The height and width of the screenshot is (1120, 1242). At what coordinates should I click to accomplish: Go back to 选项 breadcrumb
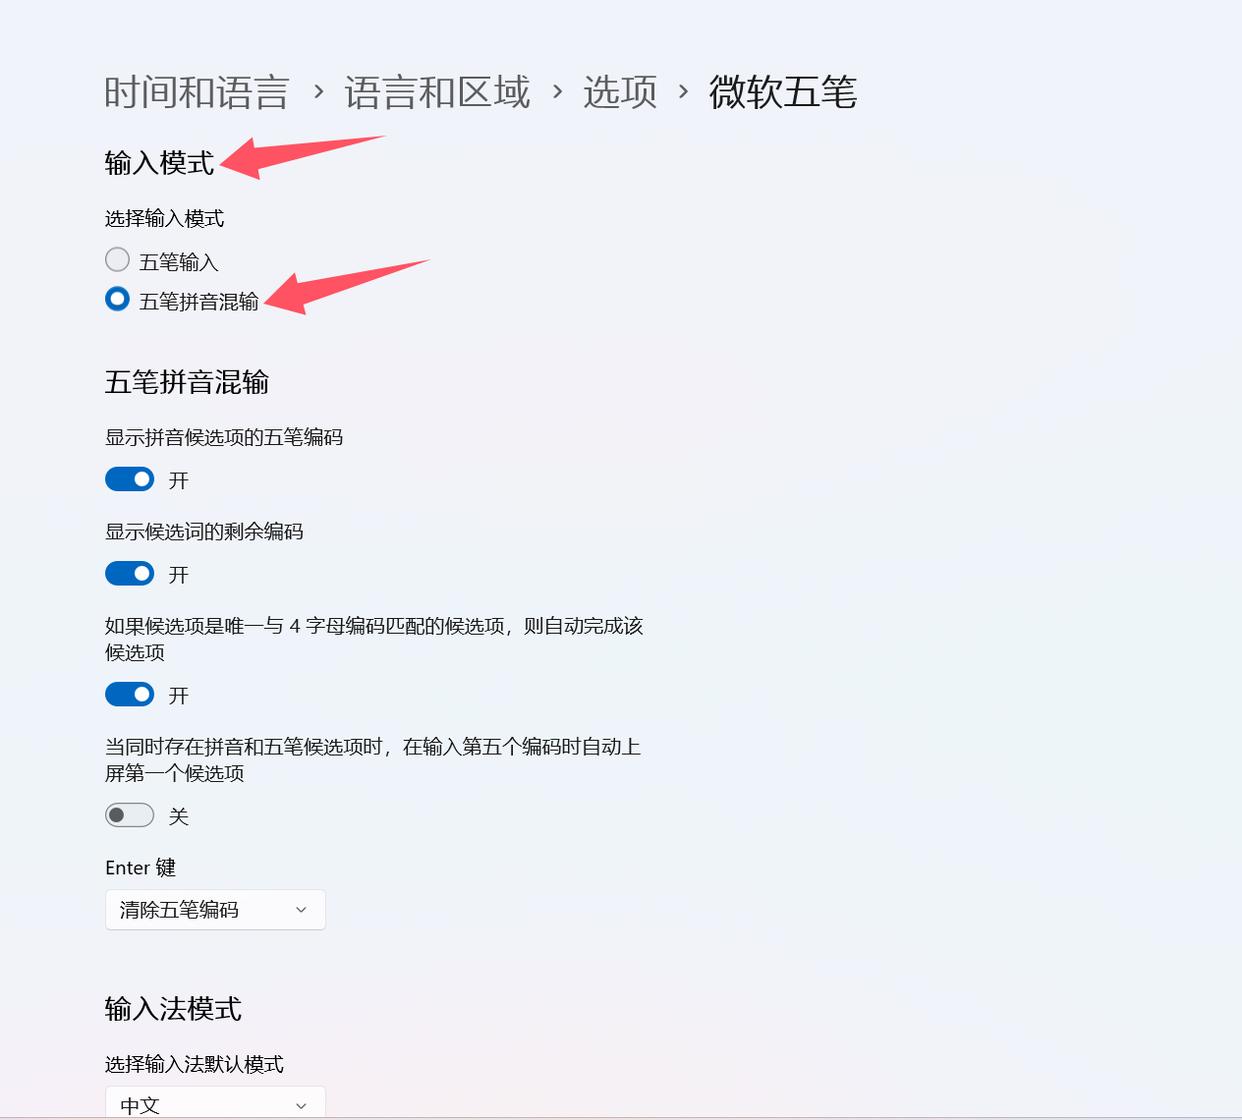click(620, 92)
